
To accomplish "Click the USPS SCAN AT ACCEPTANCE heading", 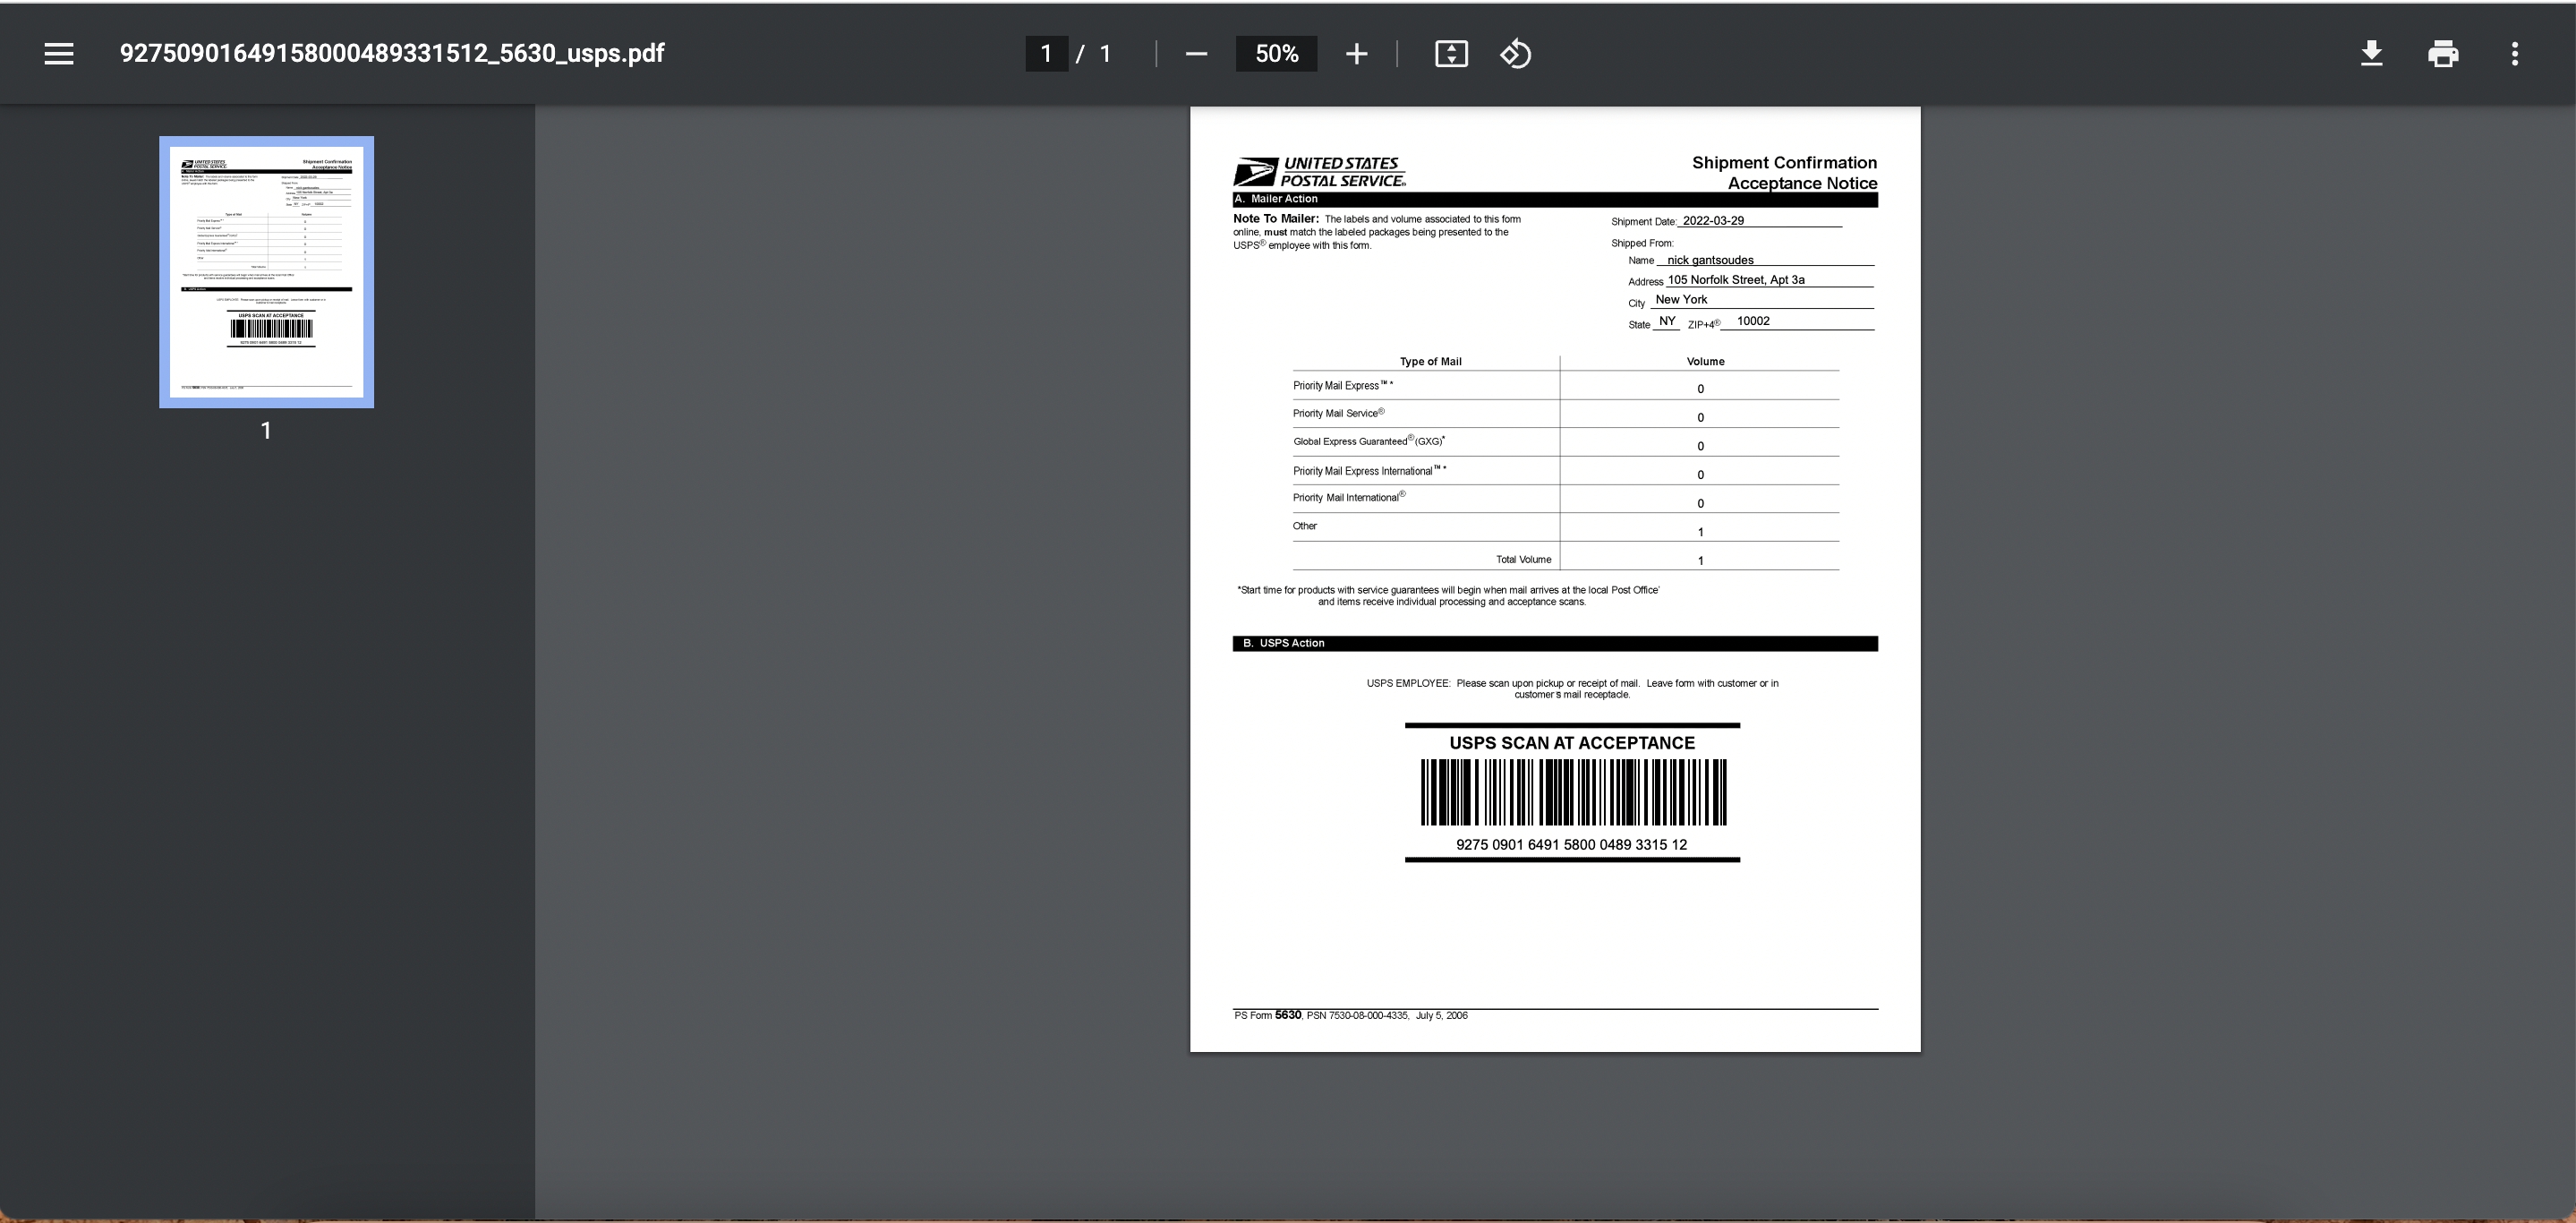I will click(x=1572, y=743).
